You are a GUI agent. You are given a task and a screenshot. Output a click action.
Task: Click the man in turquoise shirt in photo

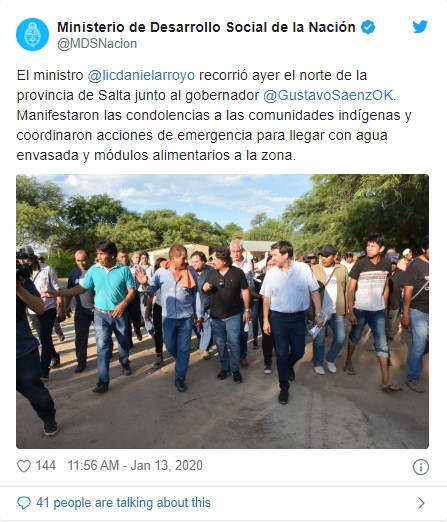[108, 315]
